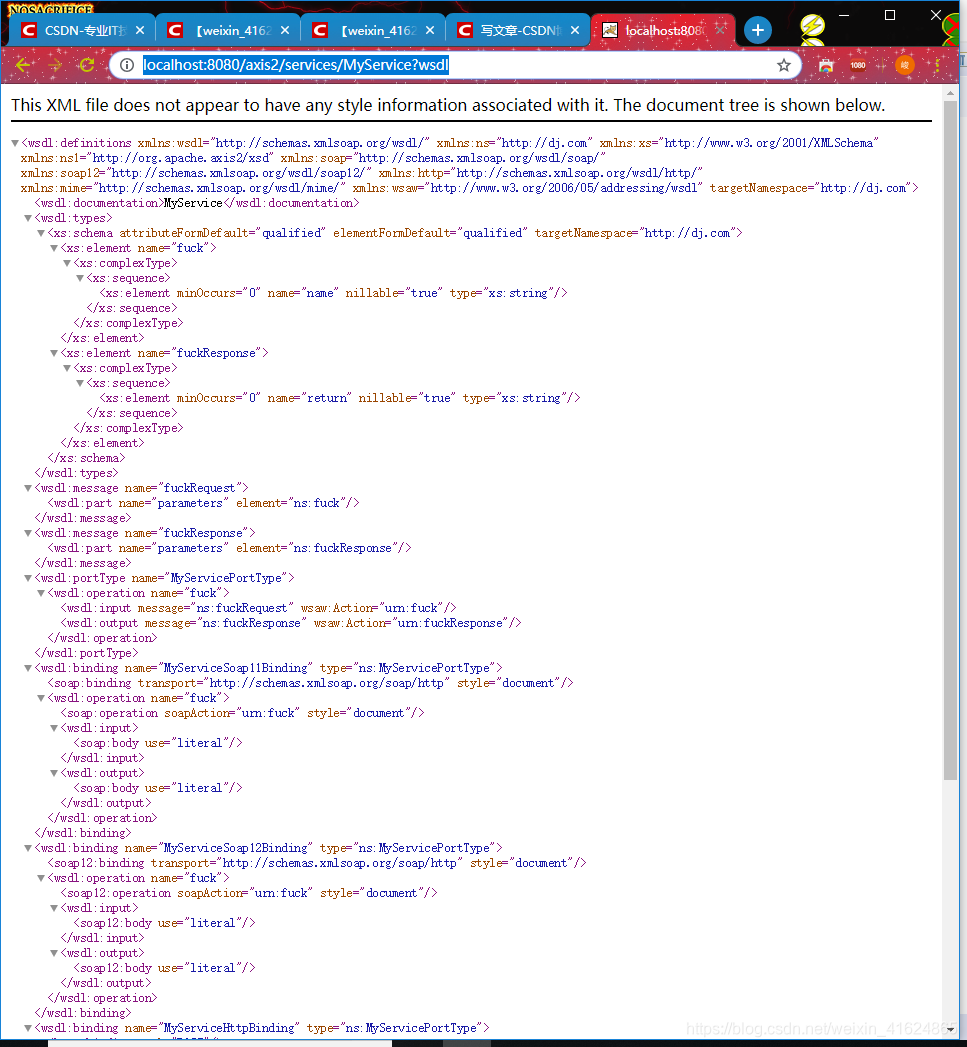Close the CSDN-专业IT tab
Screen dimensions: 967x1047
pyautogui.click(x=140, y=30)
